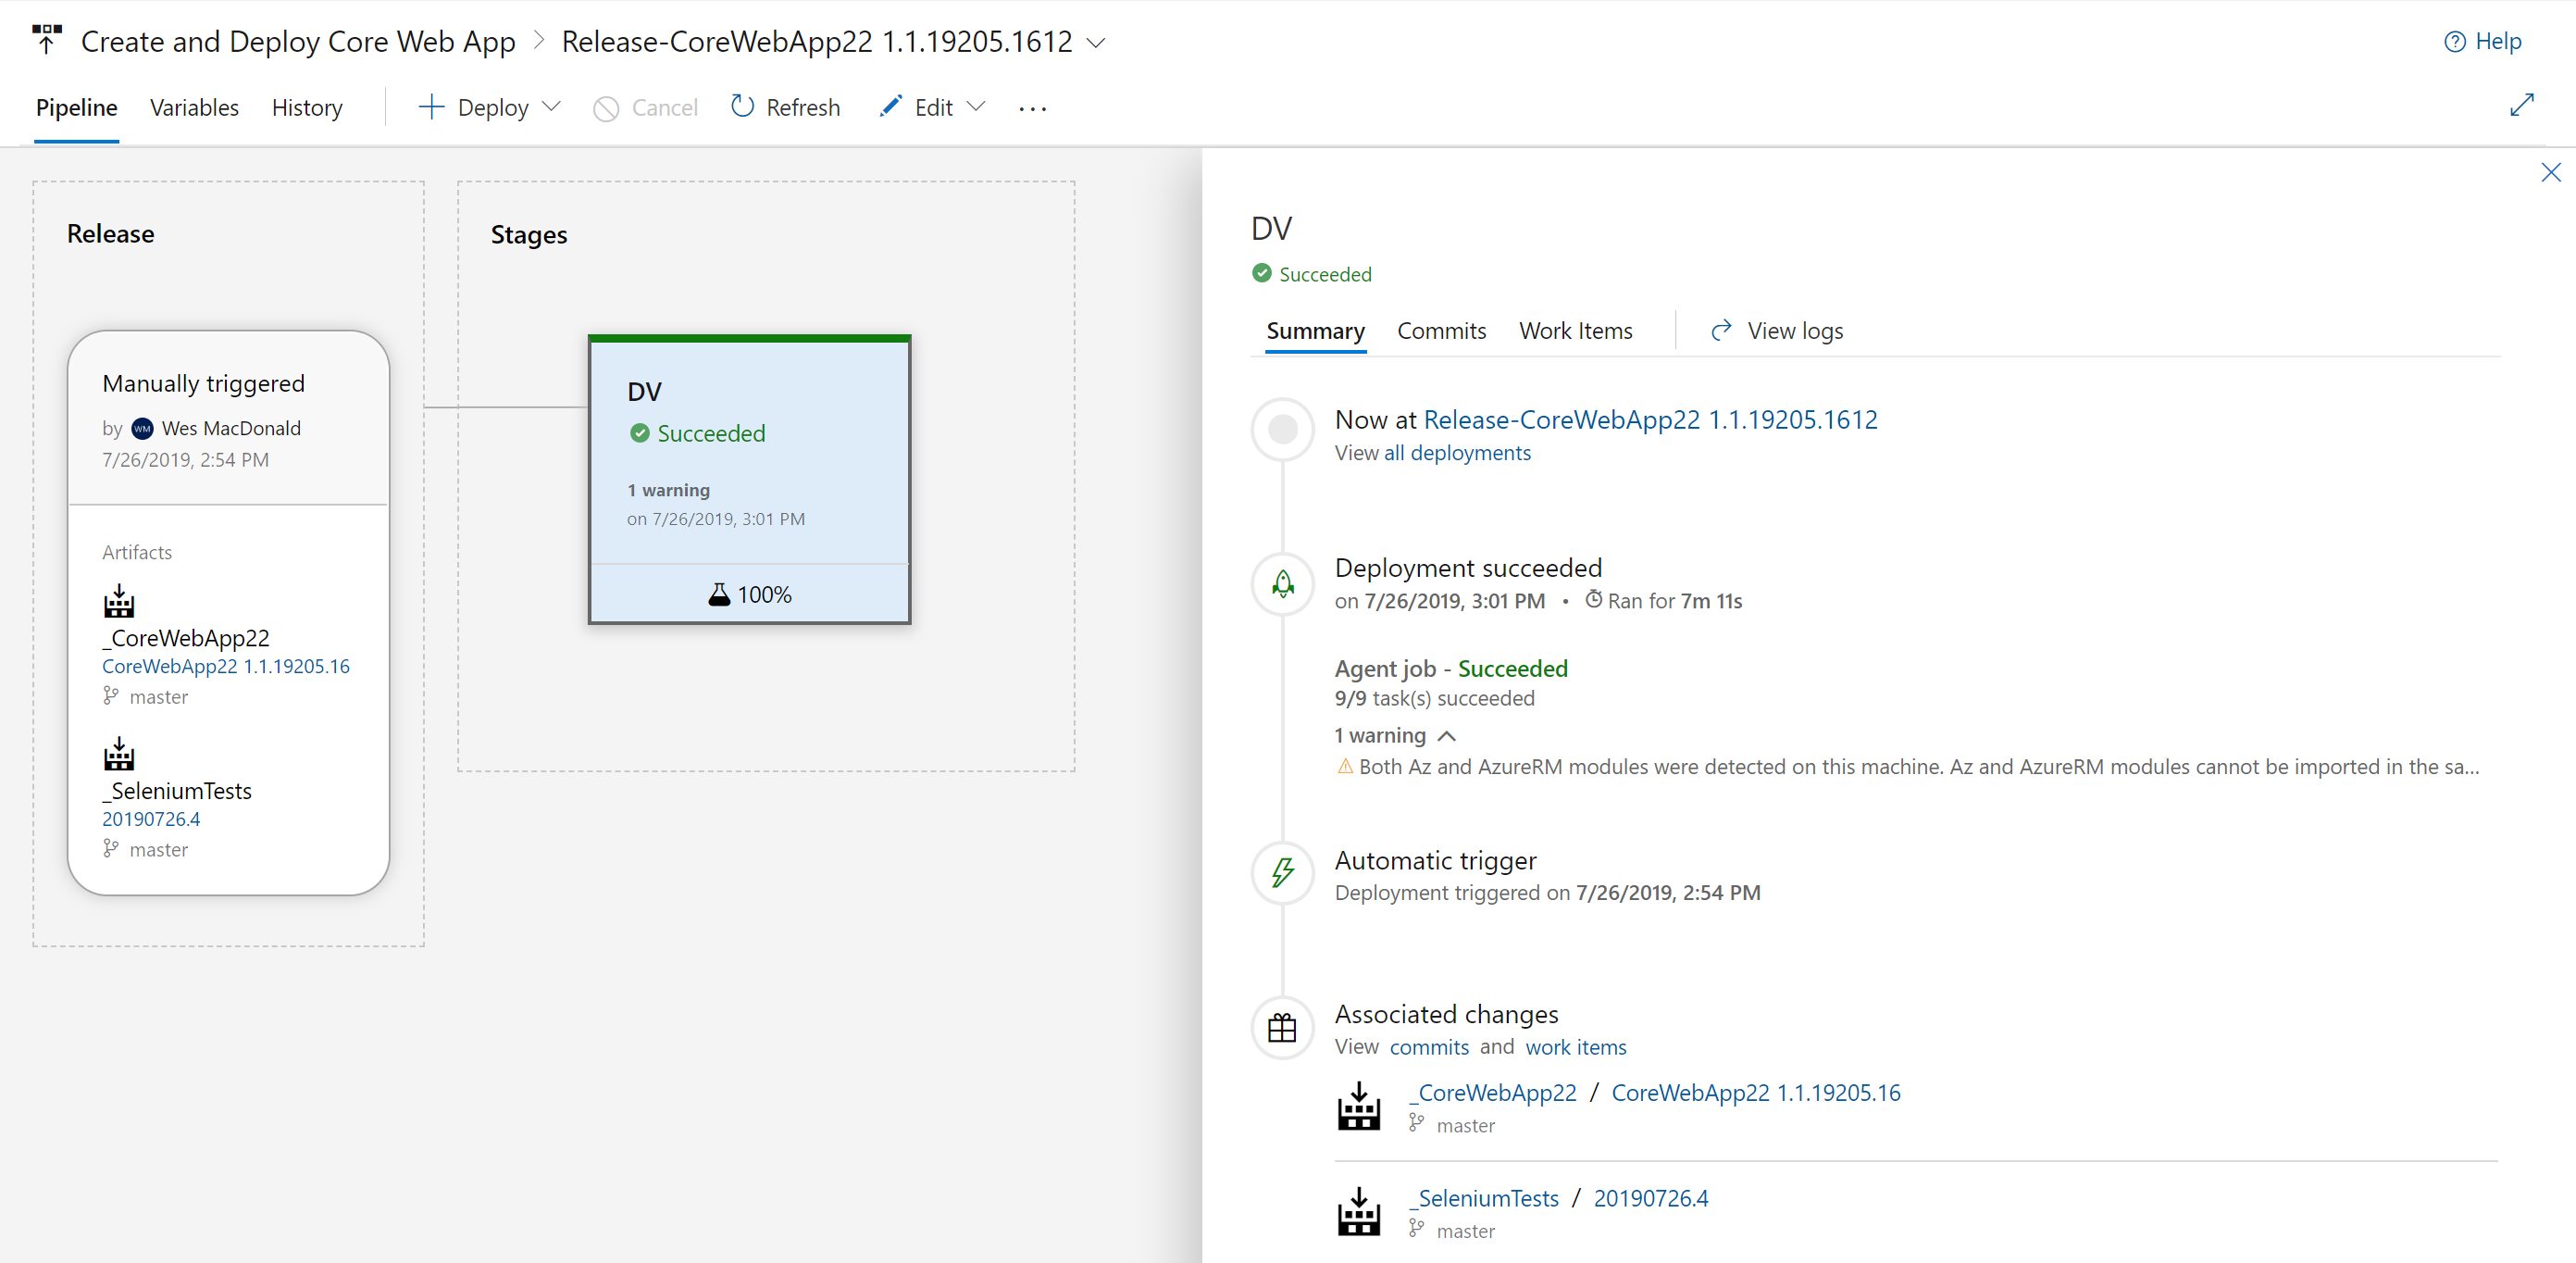This screenshot has width=2576, height=1263.
Task: Collapse the 1 warning section
Action: click(1446, 736)
